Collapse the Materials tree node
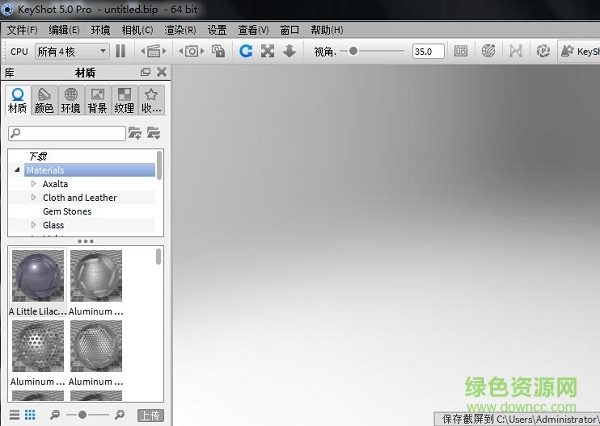600x426 pixels. (17, 170)
